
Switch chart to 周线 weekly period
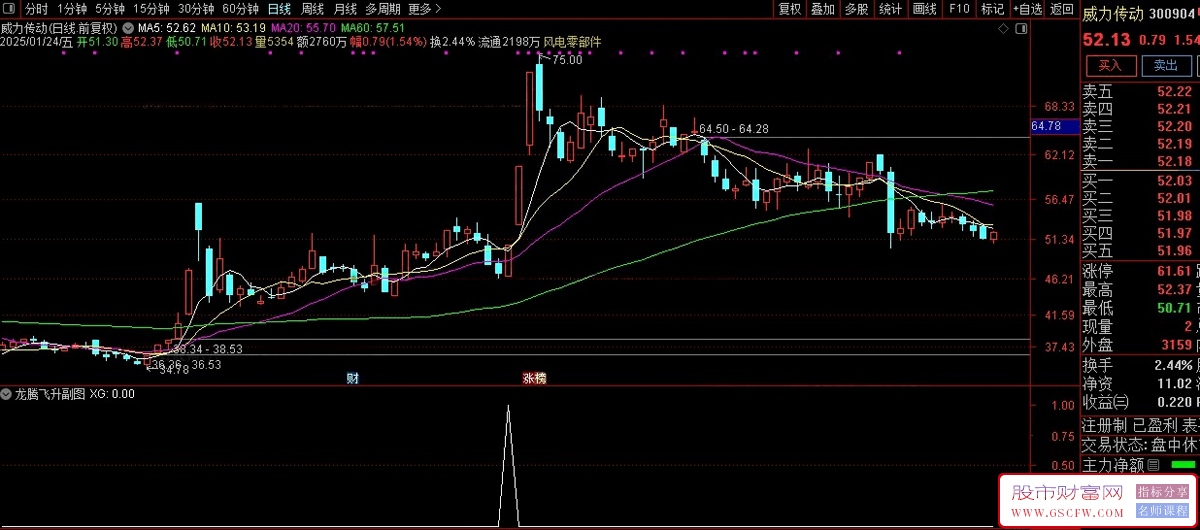312,9
